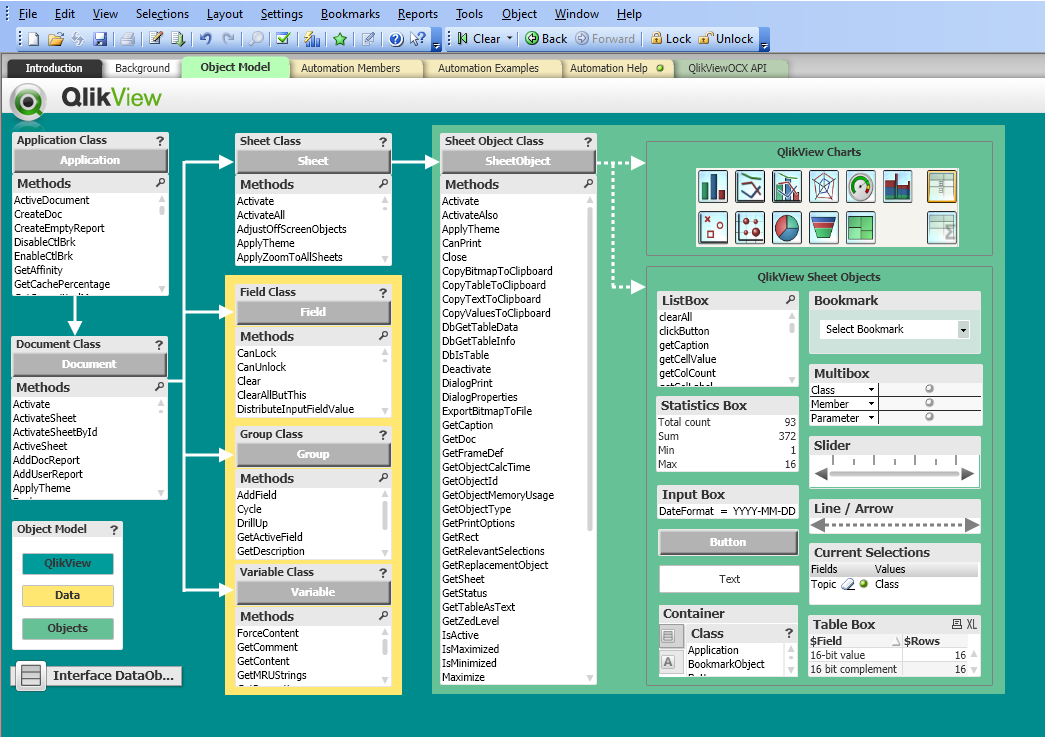1045x737 pixels.
Task: Click the Print toolbar icon
Action: point(127,39)
